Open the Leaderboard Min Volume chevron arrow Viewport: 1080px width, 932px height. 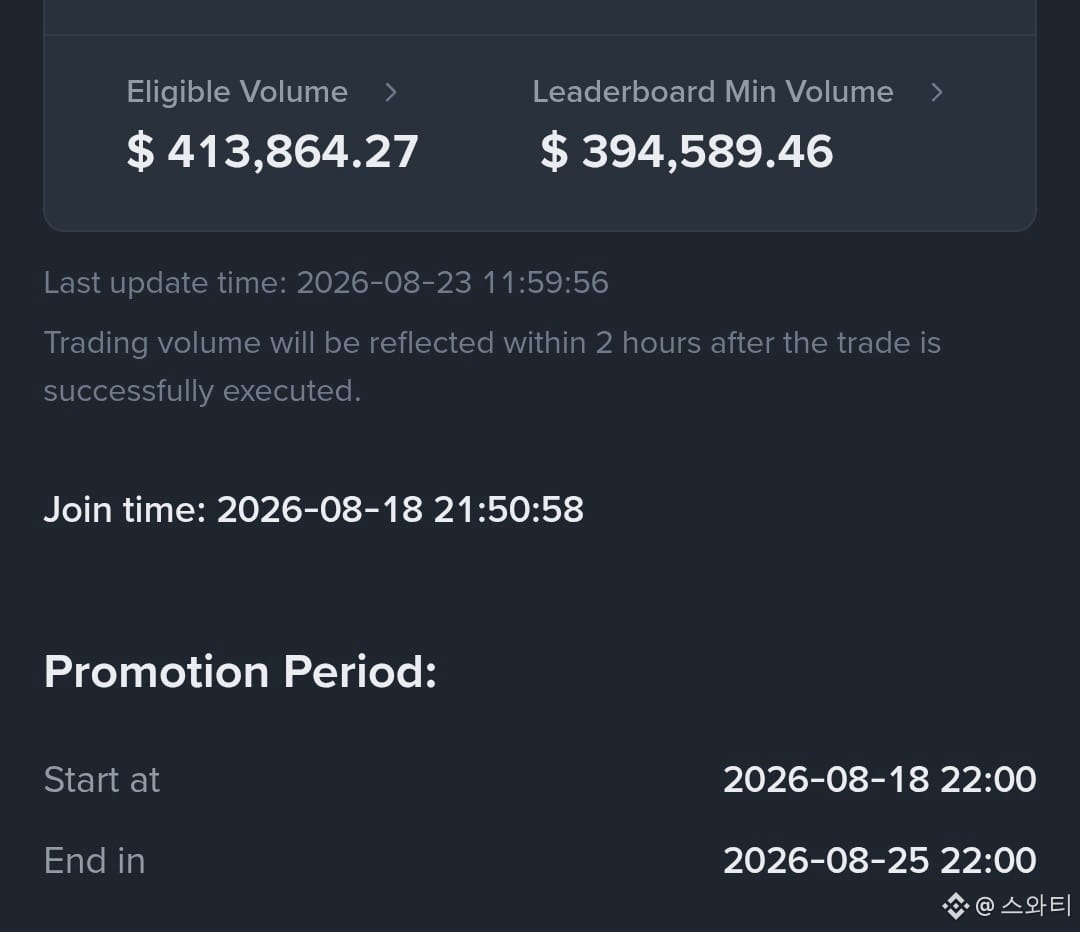[936, 92]
